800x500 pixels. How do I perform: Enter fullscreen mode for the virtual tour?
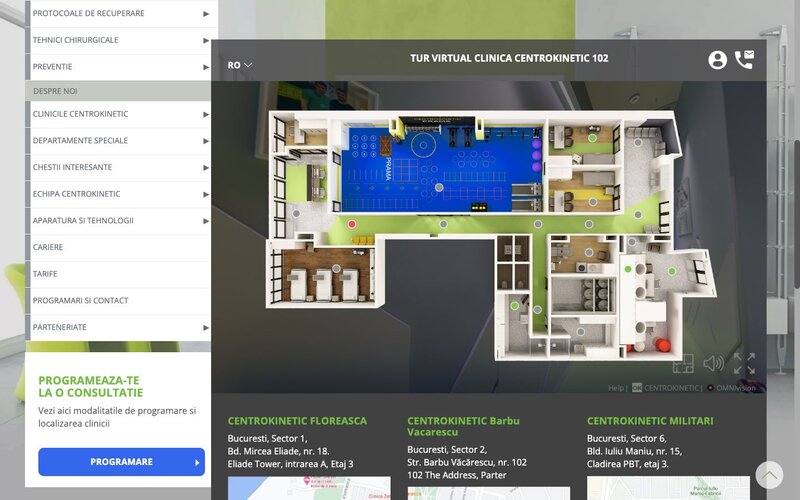744,364
